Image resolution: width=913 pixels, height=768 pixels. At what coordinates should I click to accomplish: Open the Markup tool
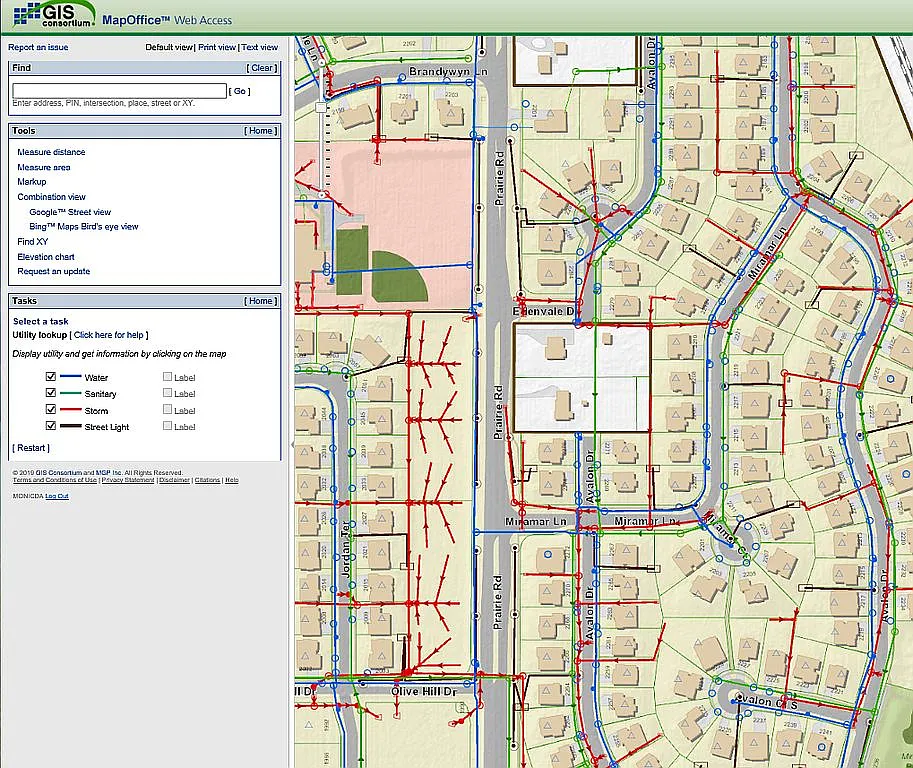pyautogui.click(x=32, y=182)
